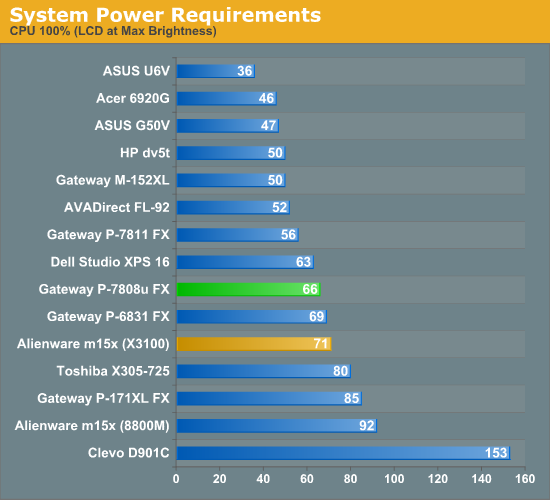Select the 'HP dv5t' label
The width and height of the screenshot is (550, 500).
click(x=145, y=153)
